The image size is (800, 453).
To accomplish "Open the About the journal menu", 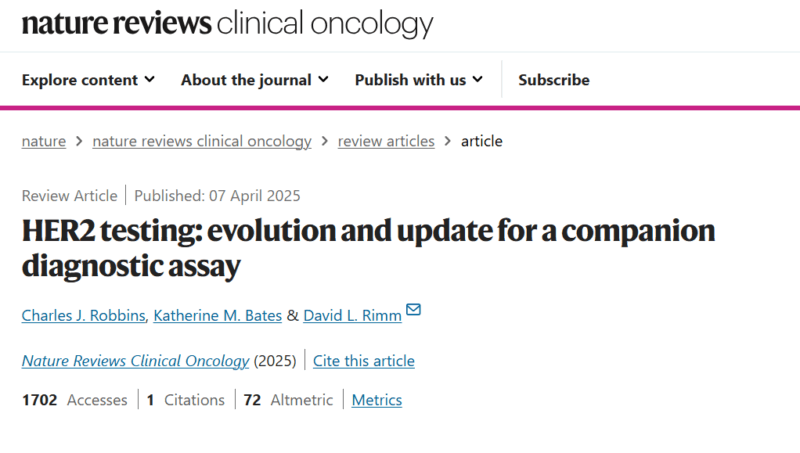I will point(255,80).
